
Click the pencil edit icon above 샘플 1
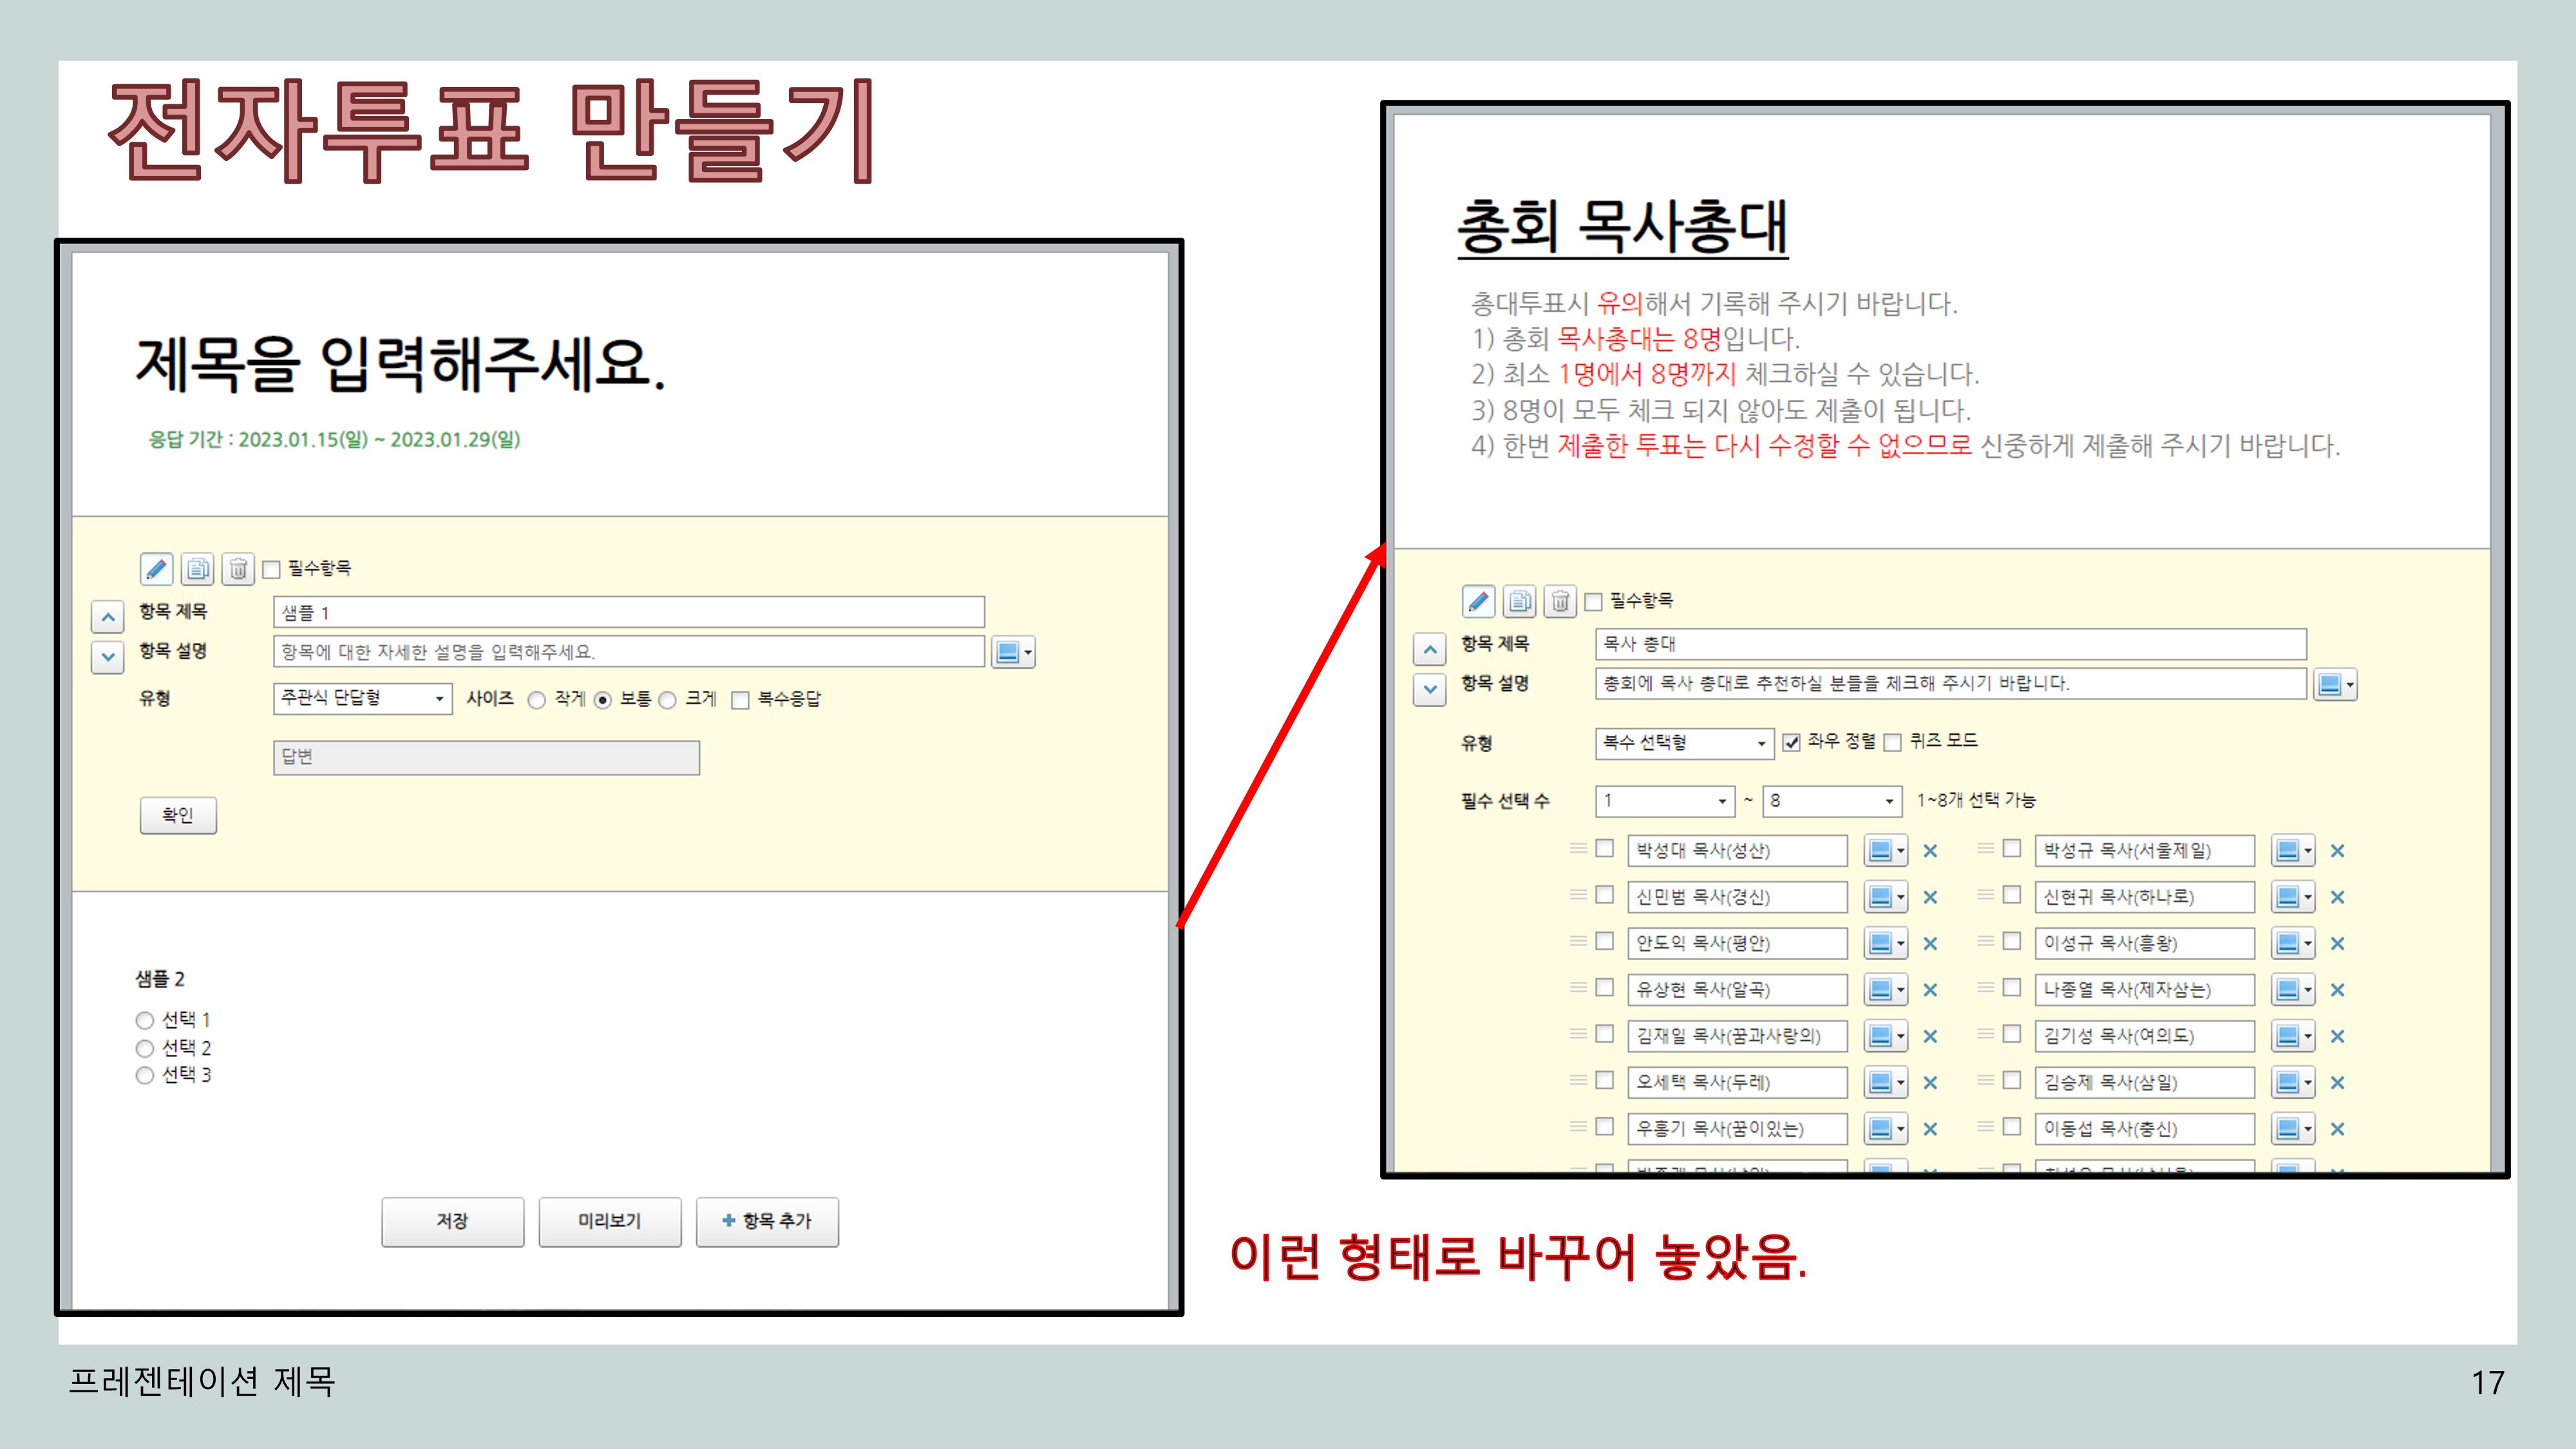pyautogui.click(x=156, y=569)
